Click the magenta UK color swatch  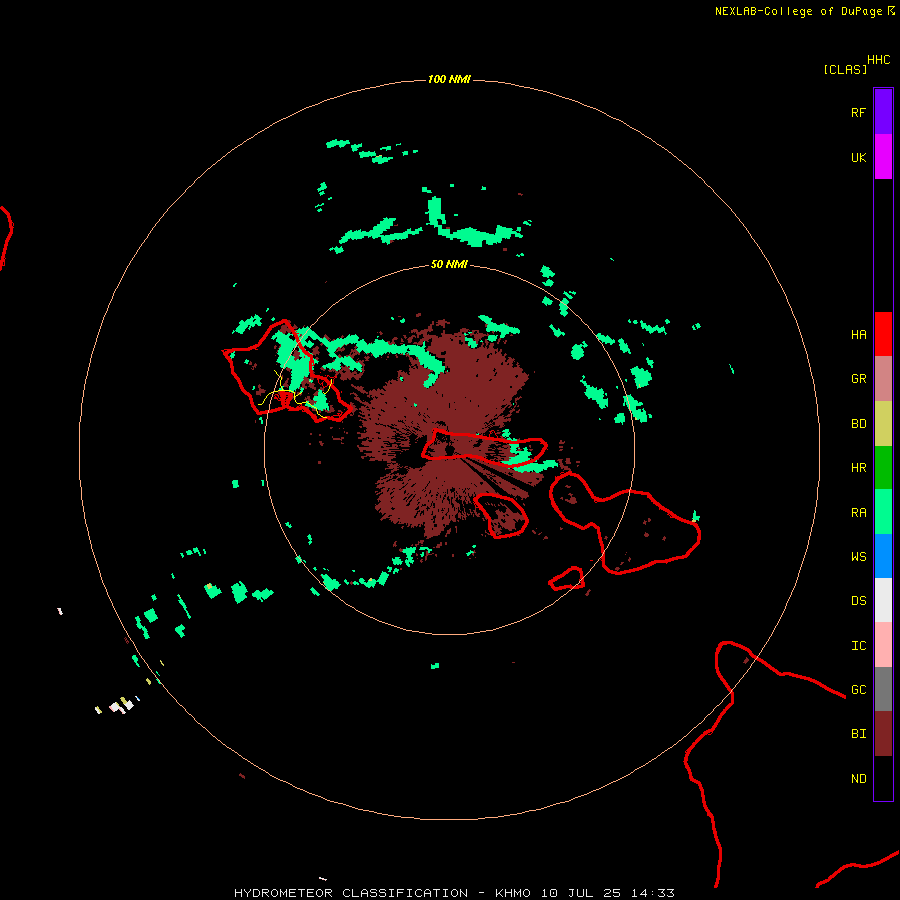pyautogui.click(x=883, y=157)
